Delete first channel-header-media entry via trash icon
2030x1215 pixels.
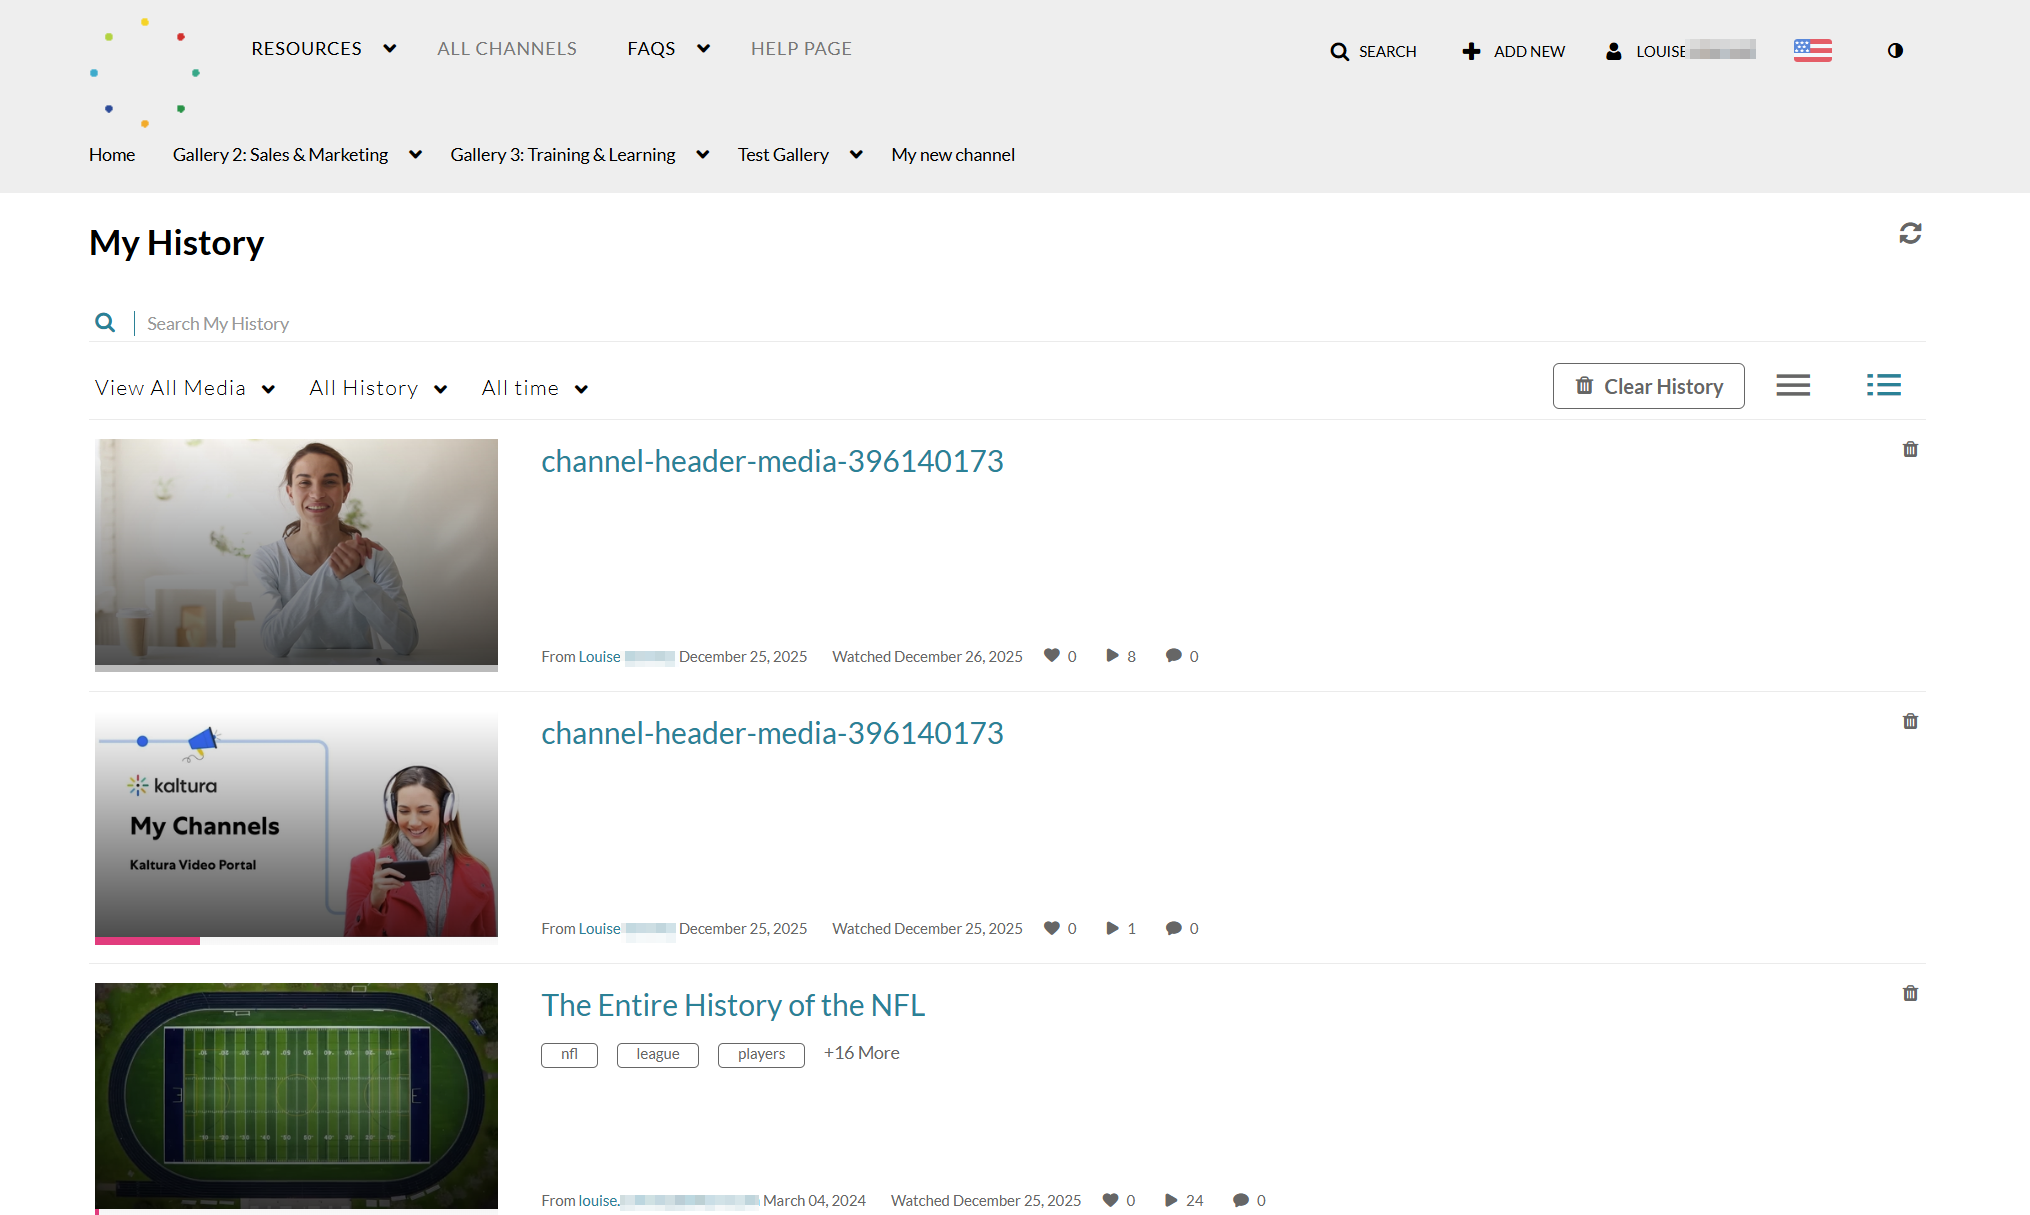1910,449
